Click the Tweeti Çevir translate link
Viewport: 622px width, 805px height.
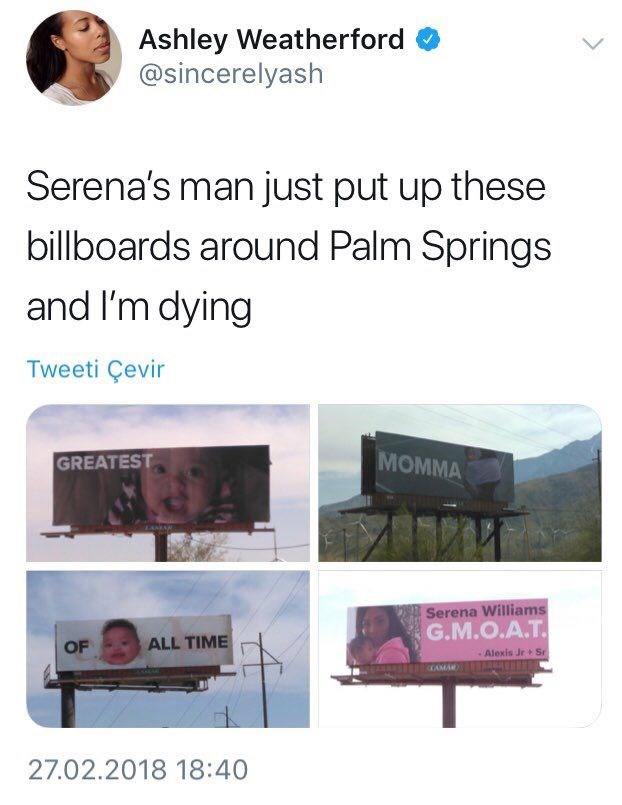click(x=95, y=369)
